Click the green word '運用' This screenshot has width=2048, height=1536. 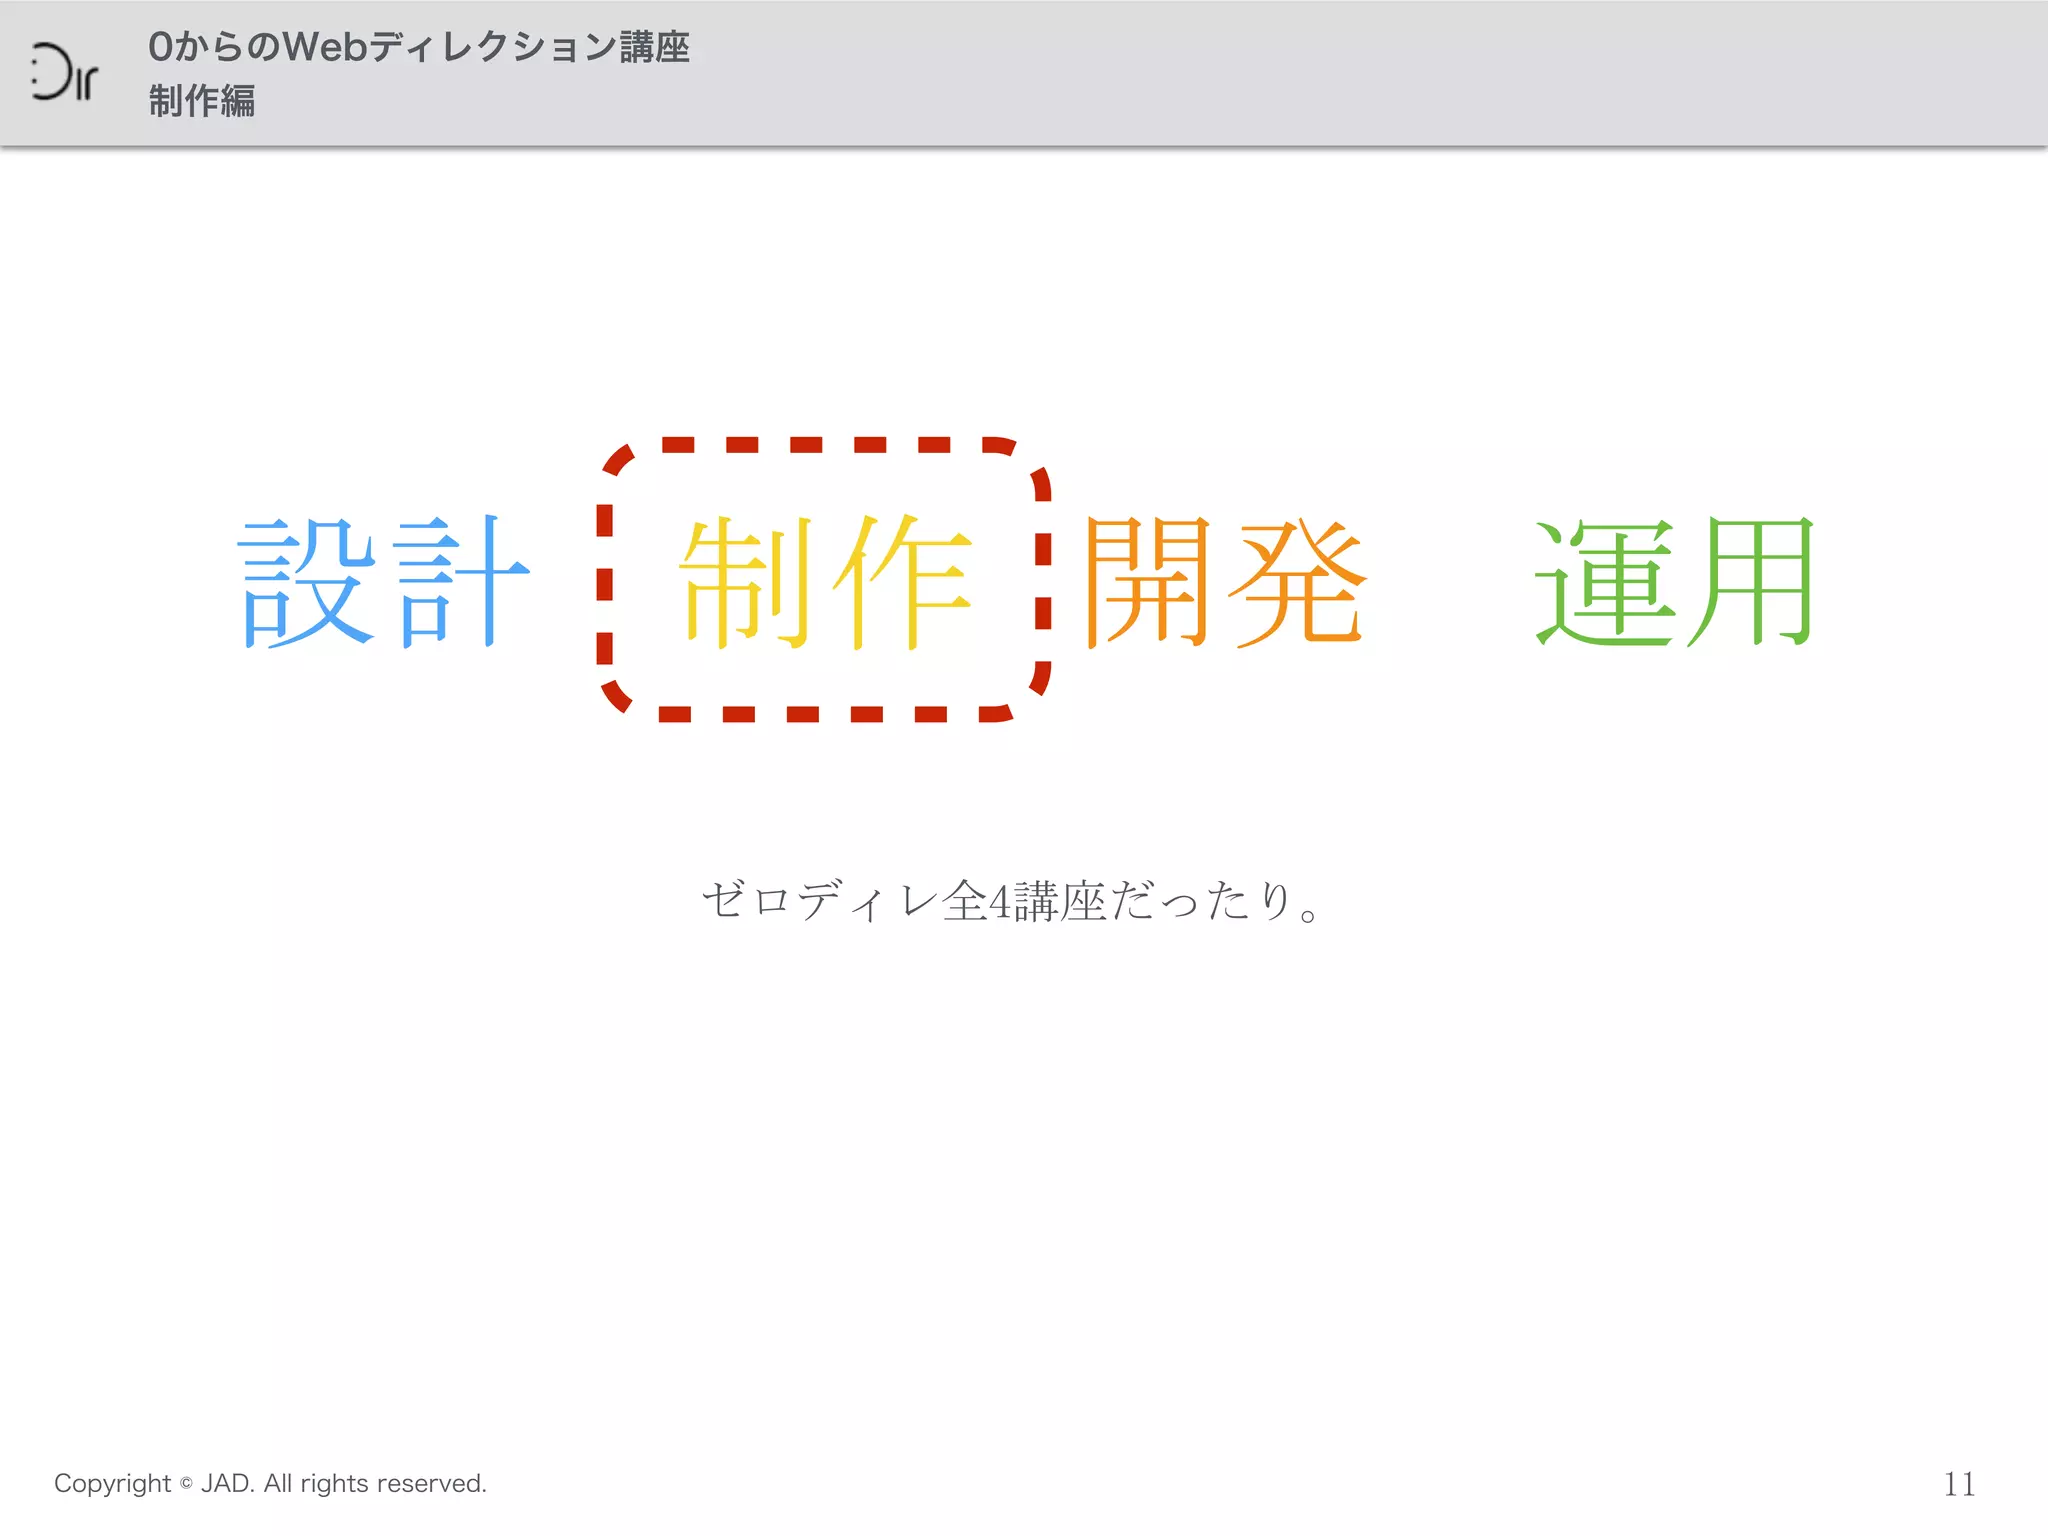pos(1675,582)
